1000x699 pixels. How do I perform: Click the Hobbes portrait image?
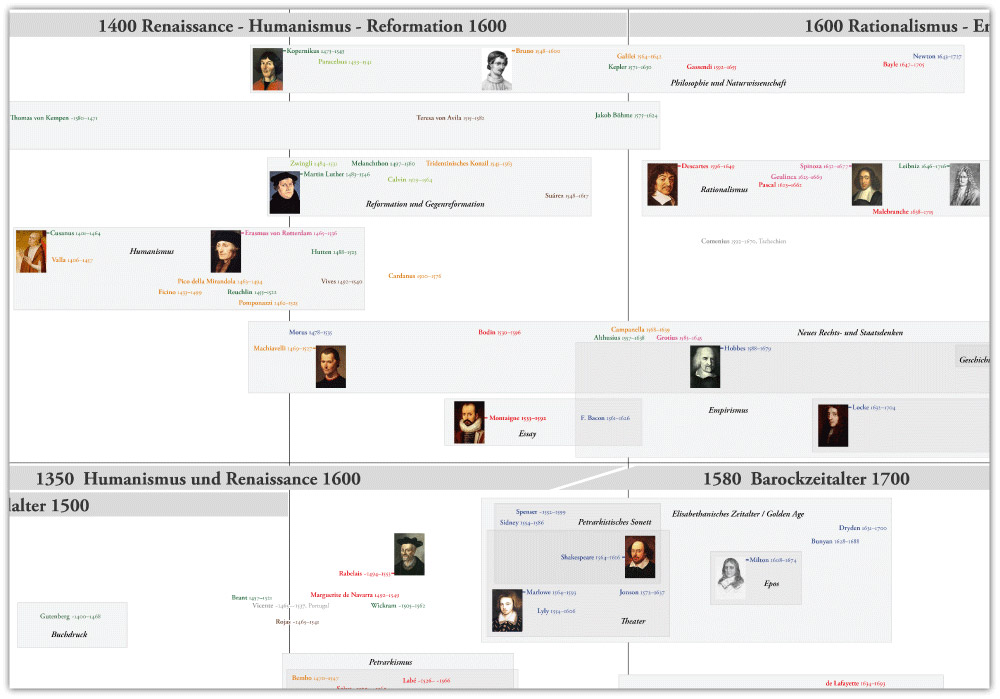705,367
